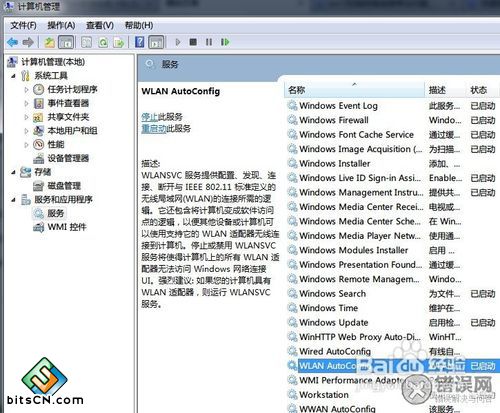Click the Windows Installer gear icon
This screenshot has width=500, height=413.
coord(292,163)
